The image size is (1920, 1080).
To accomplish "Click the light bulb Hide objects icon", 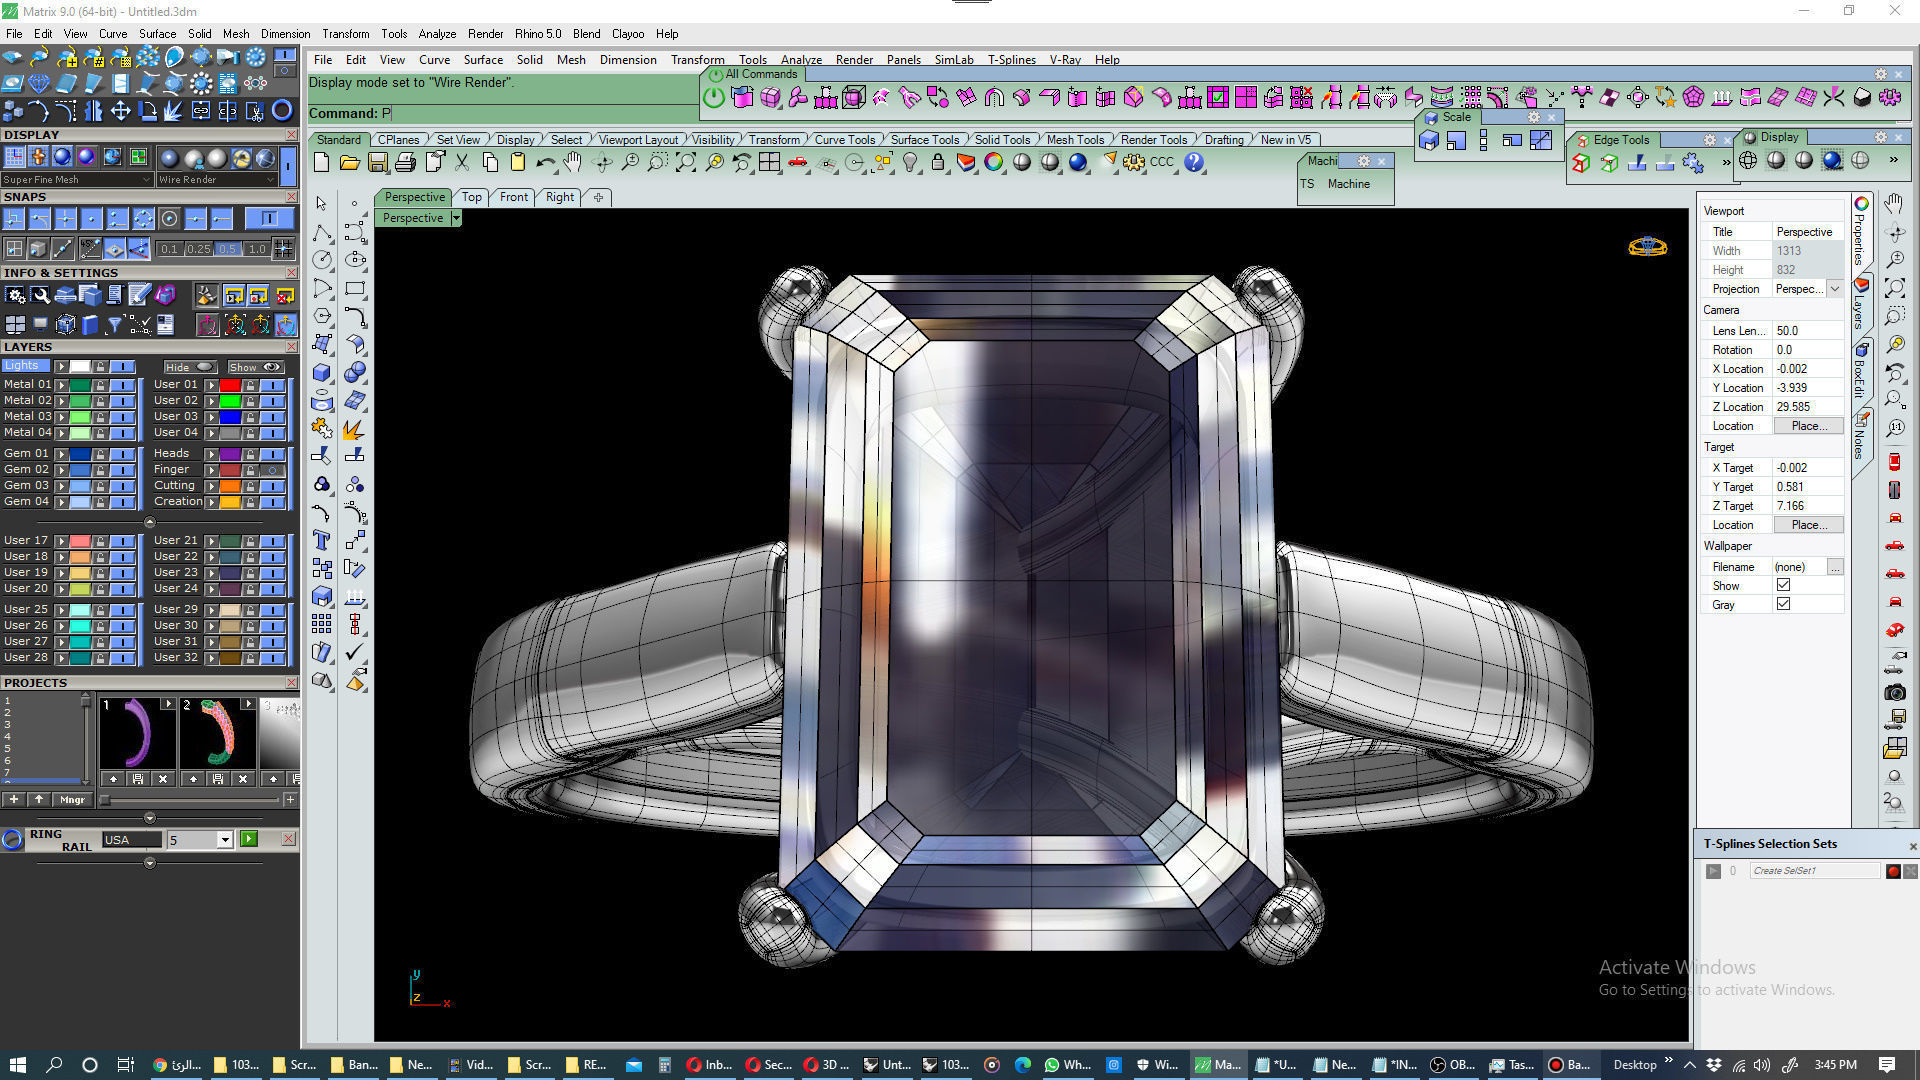I will pos(910,162).
